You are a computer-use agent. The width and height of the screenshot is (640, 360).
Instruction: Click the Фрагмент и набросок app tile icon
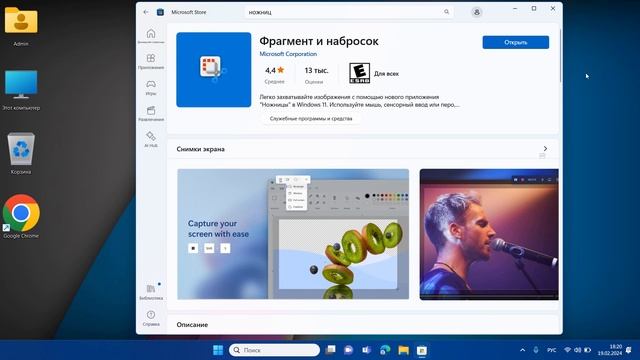click(213, 70)
